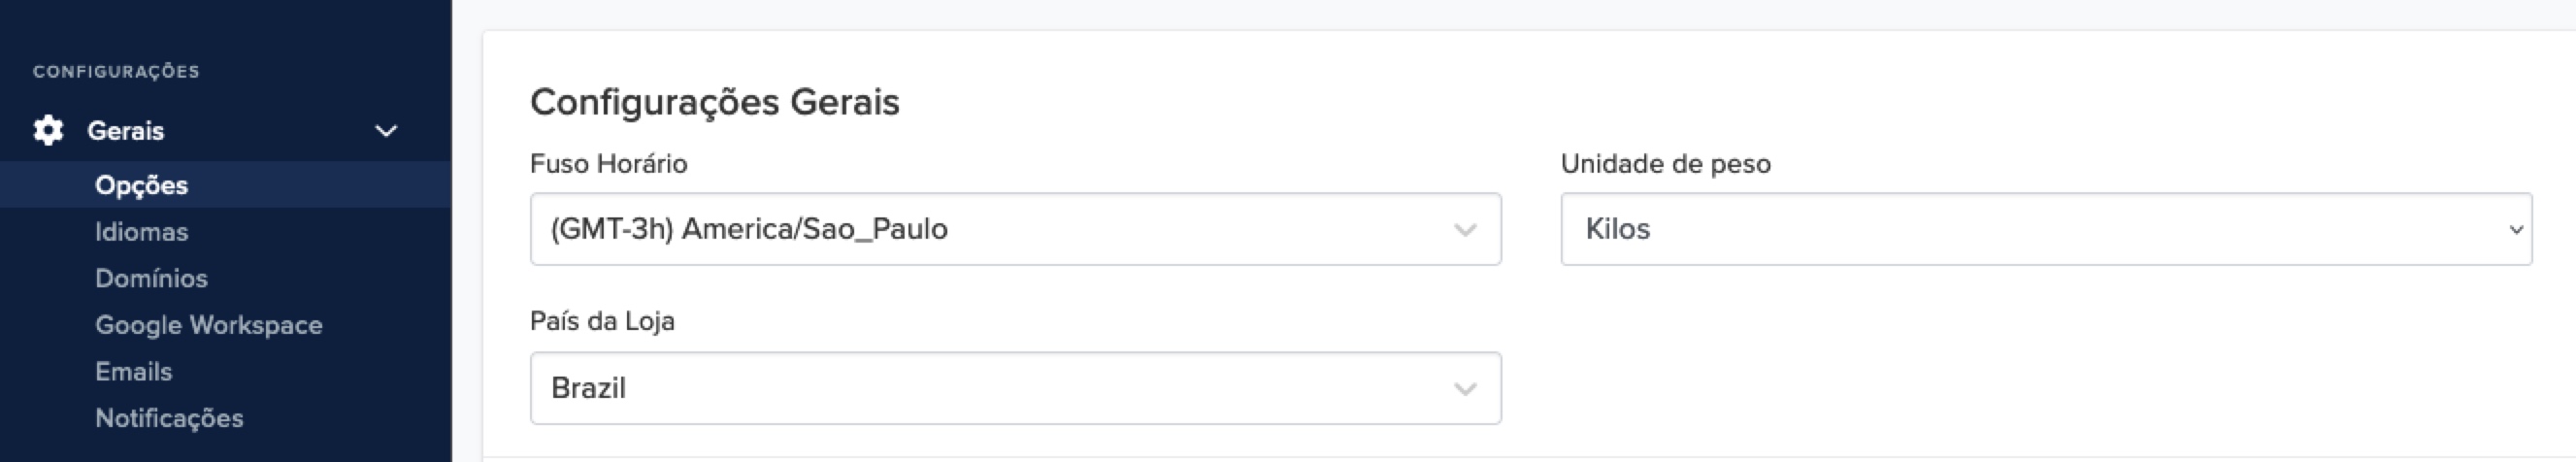Click the CONFIGURAÇÕES sidebar section header

tap(116, 71)
